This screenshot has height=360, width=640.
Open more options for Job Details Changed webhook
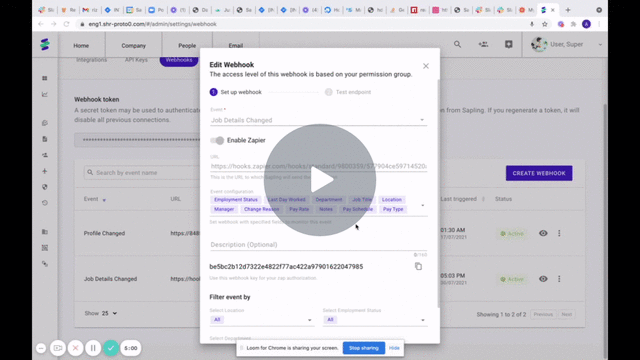559,279
